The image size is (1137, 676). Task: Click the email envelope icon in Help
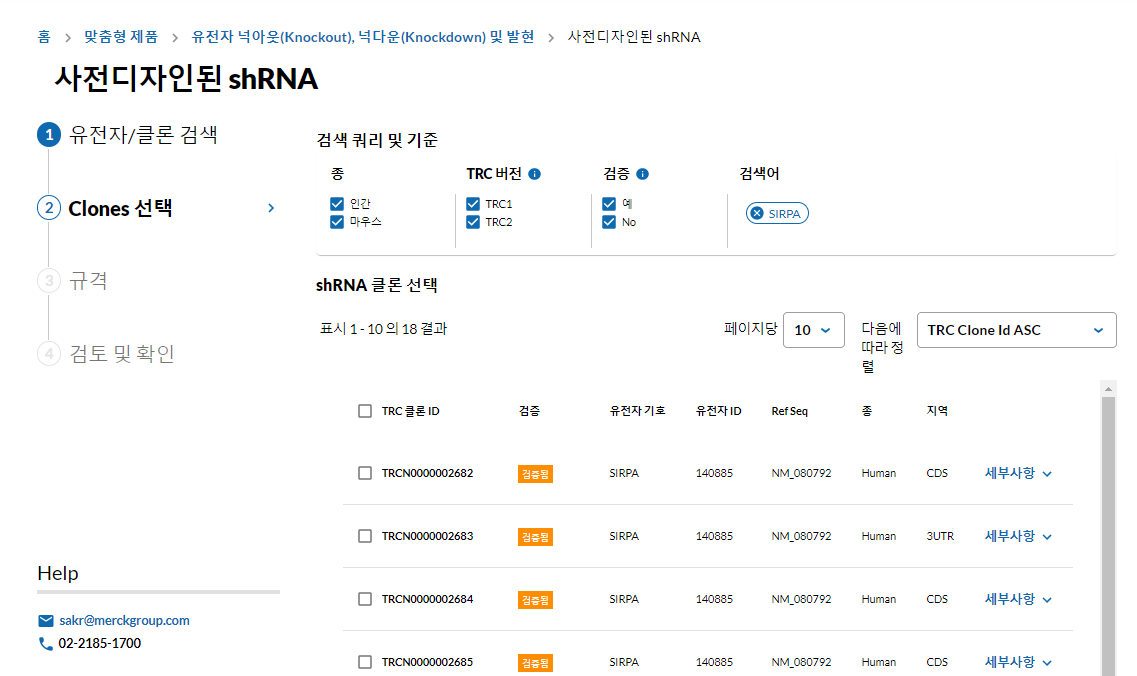[x=45, y=621]
